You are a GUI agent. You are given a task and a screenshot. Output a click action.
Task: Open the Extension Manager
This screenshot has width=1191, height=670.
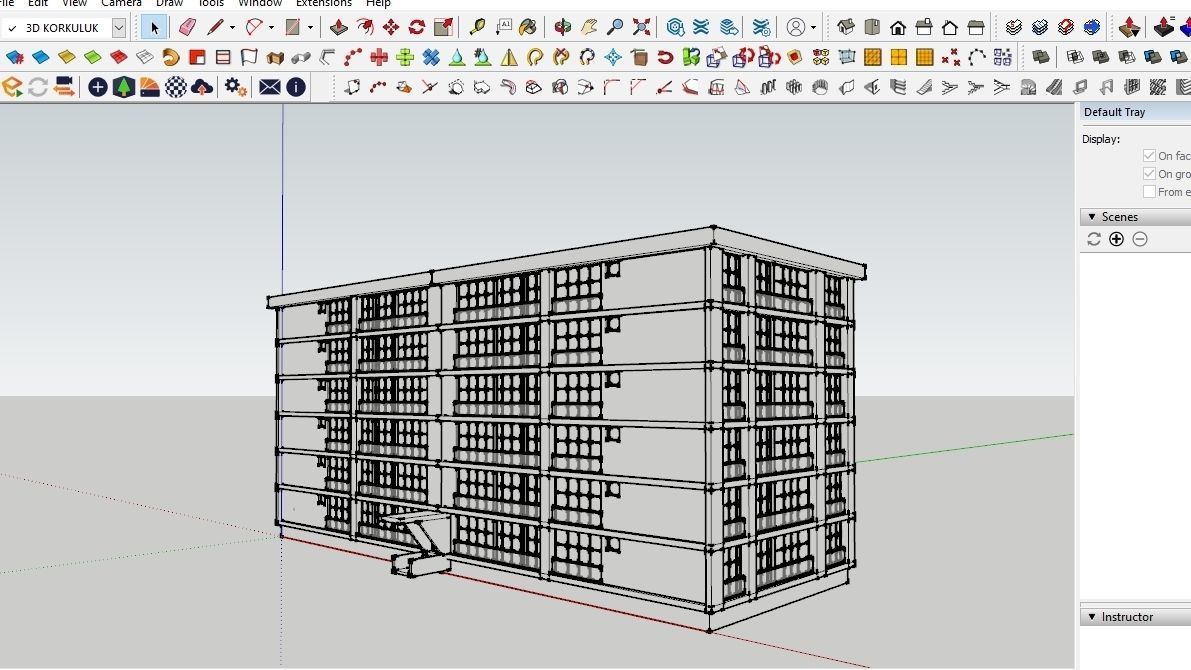pos(761,28)
